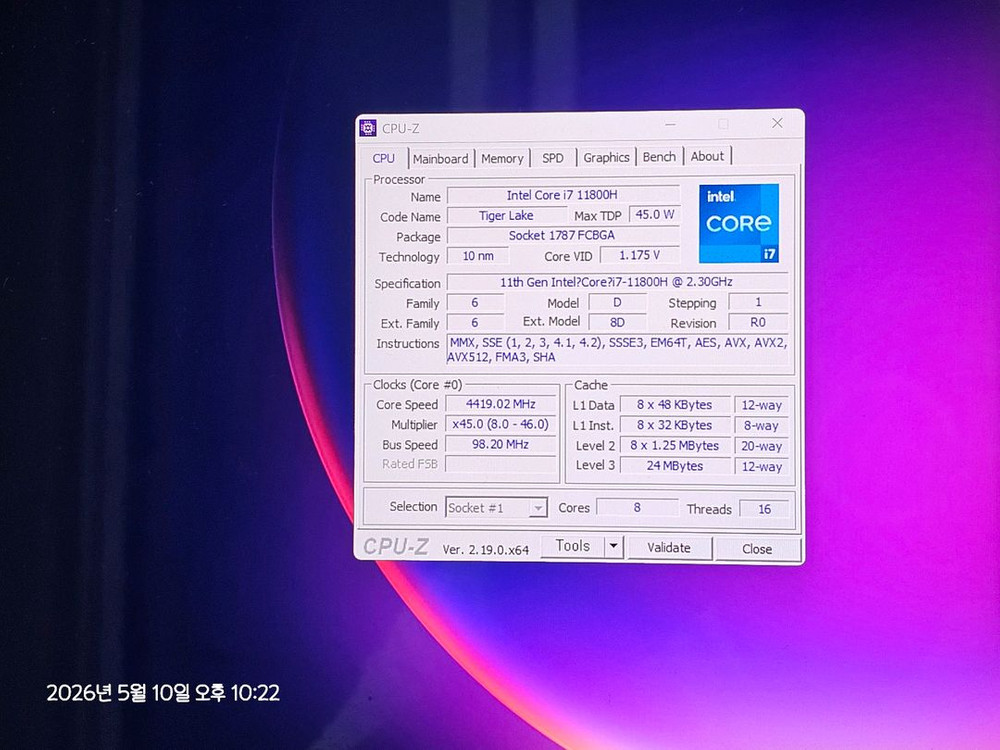Click the Core VID value 1.175 V

tap(639, 255)
